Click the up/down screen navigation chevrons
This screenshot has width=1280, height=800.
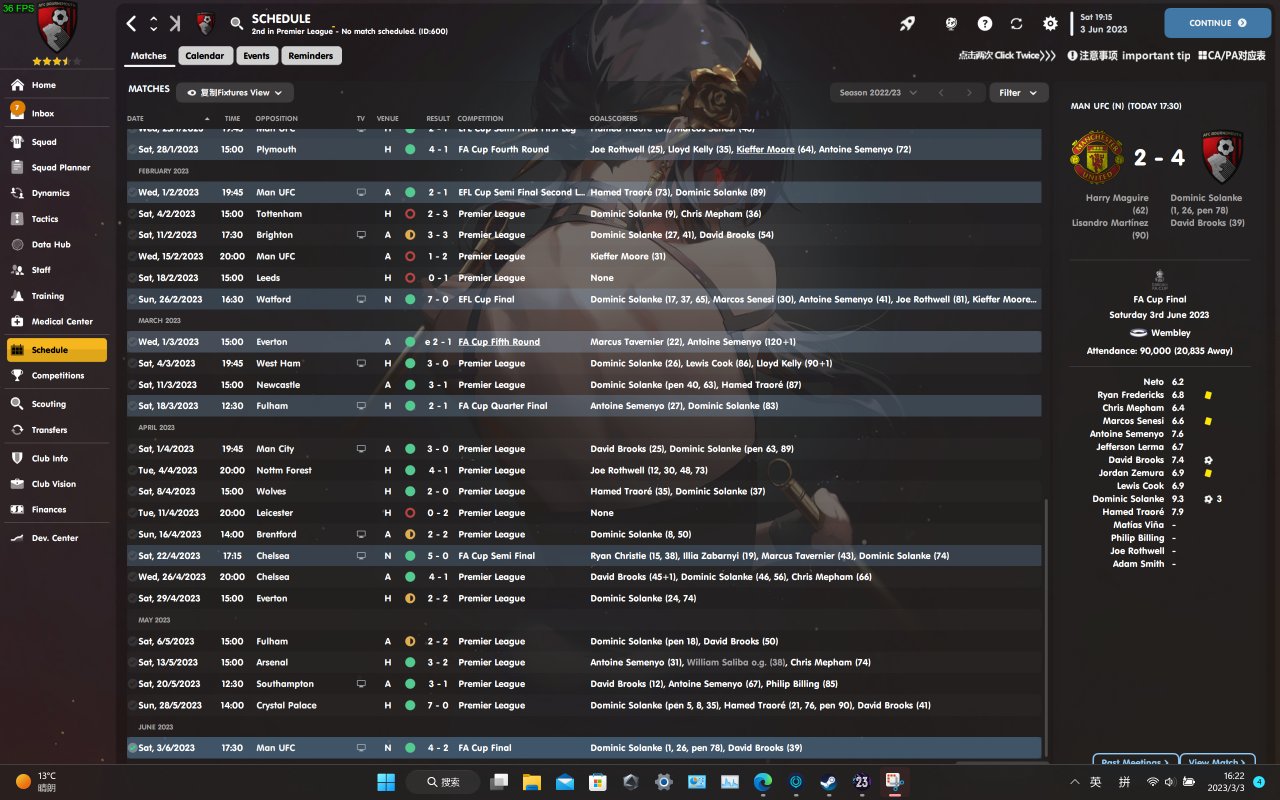pos(154,23)
